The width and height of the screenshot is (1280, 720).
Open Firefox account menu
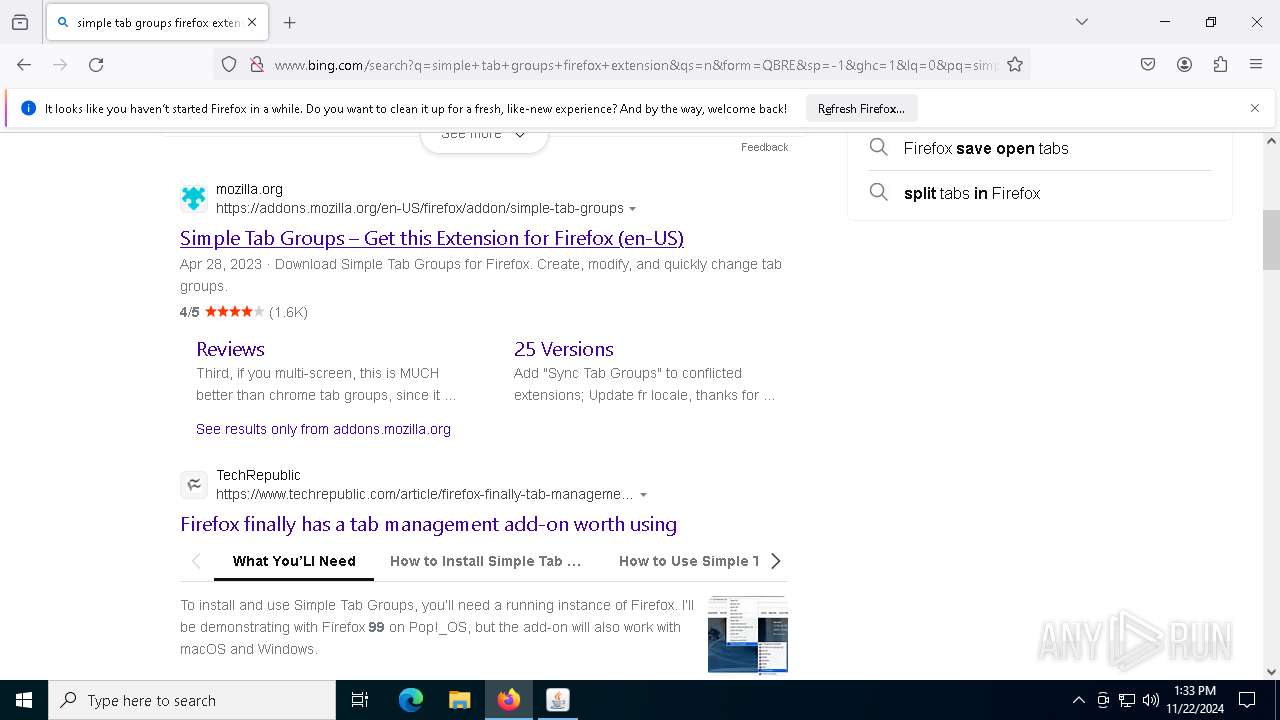(1184, 65)
